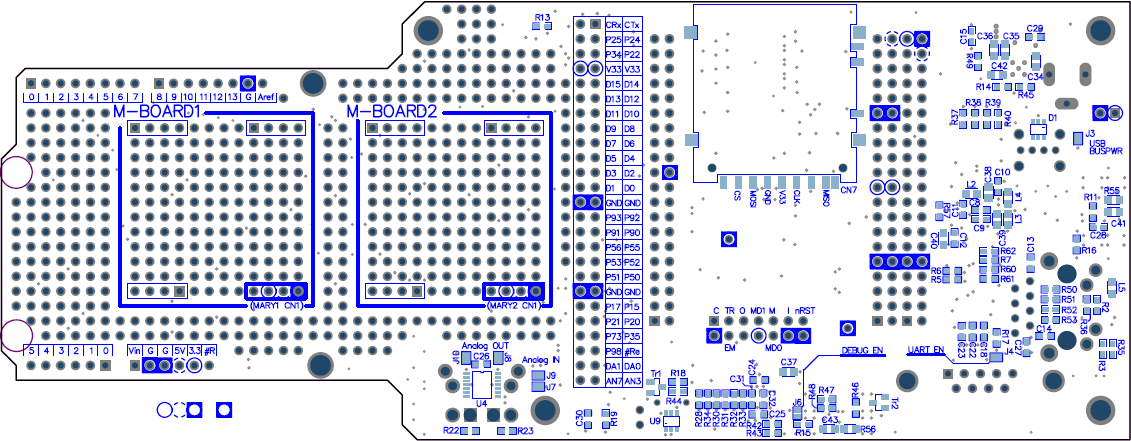
Task: Click the M-BOARD2 silkscreen label
Action: (x=392, y=112)
